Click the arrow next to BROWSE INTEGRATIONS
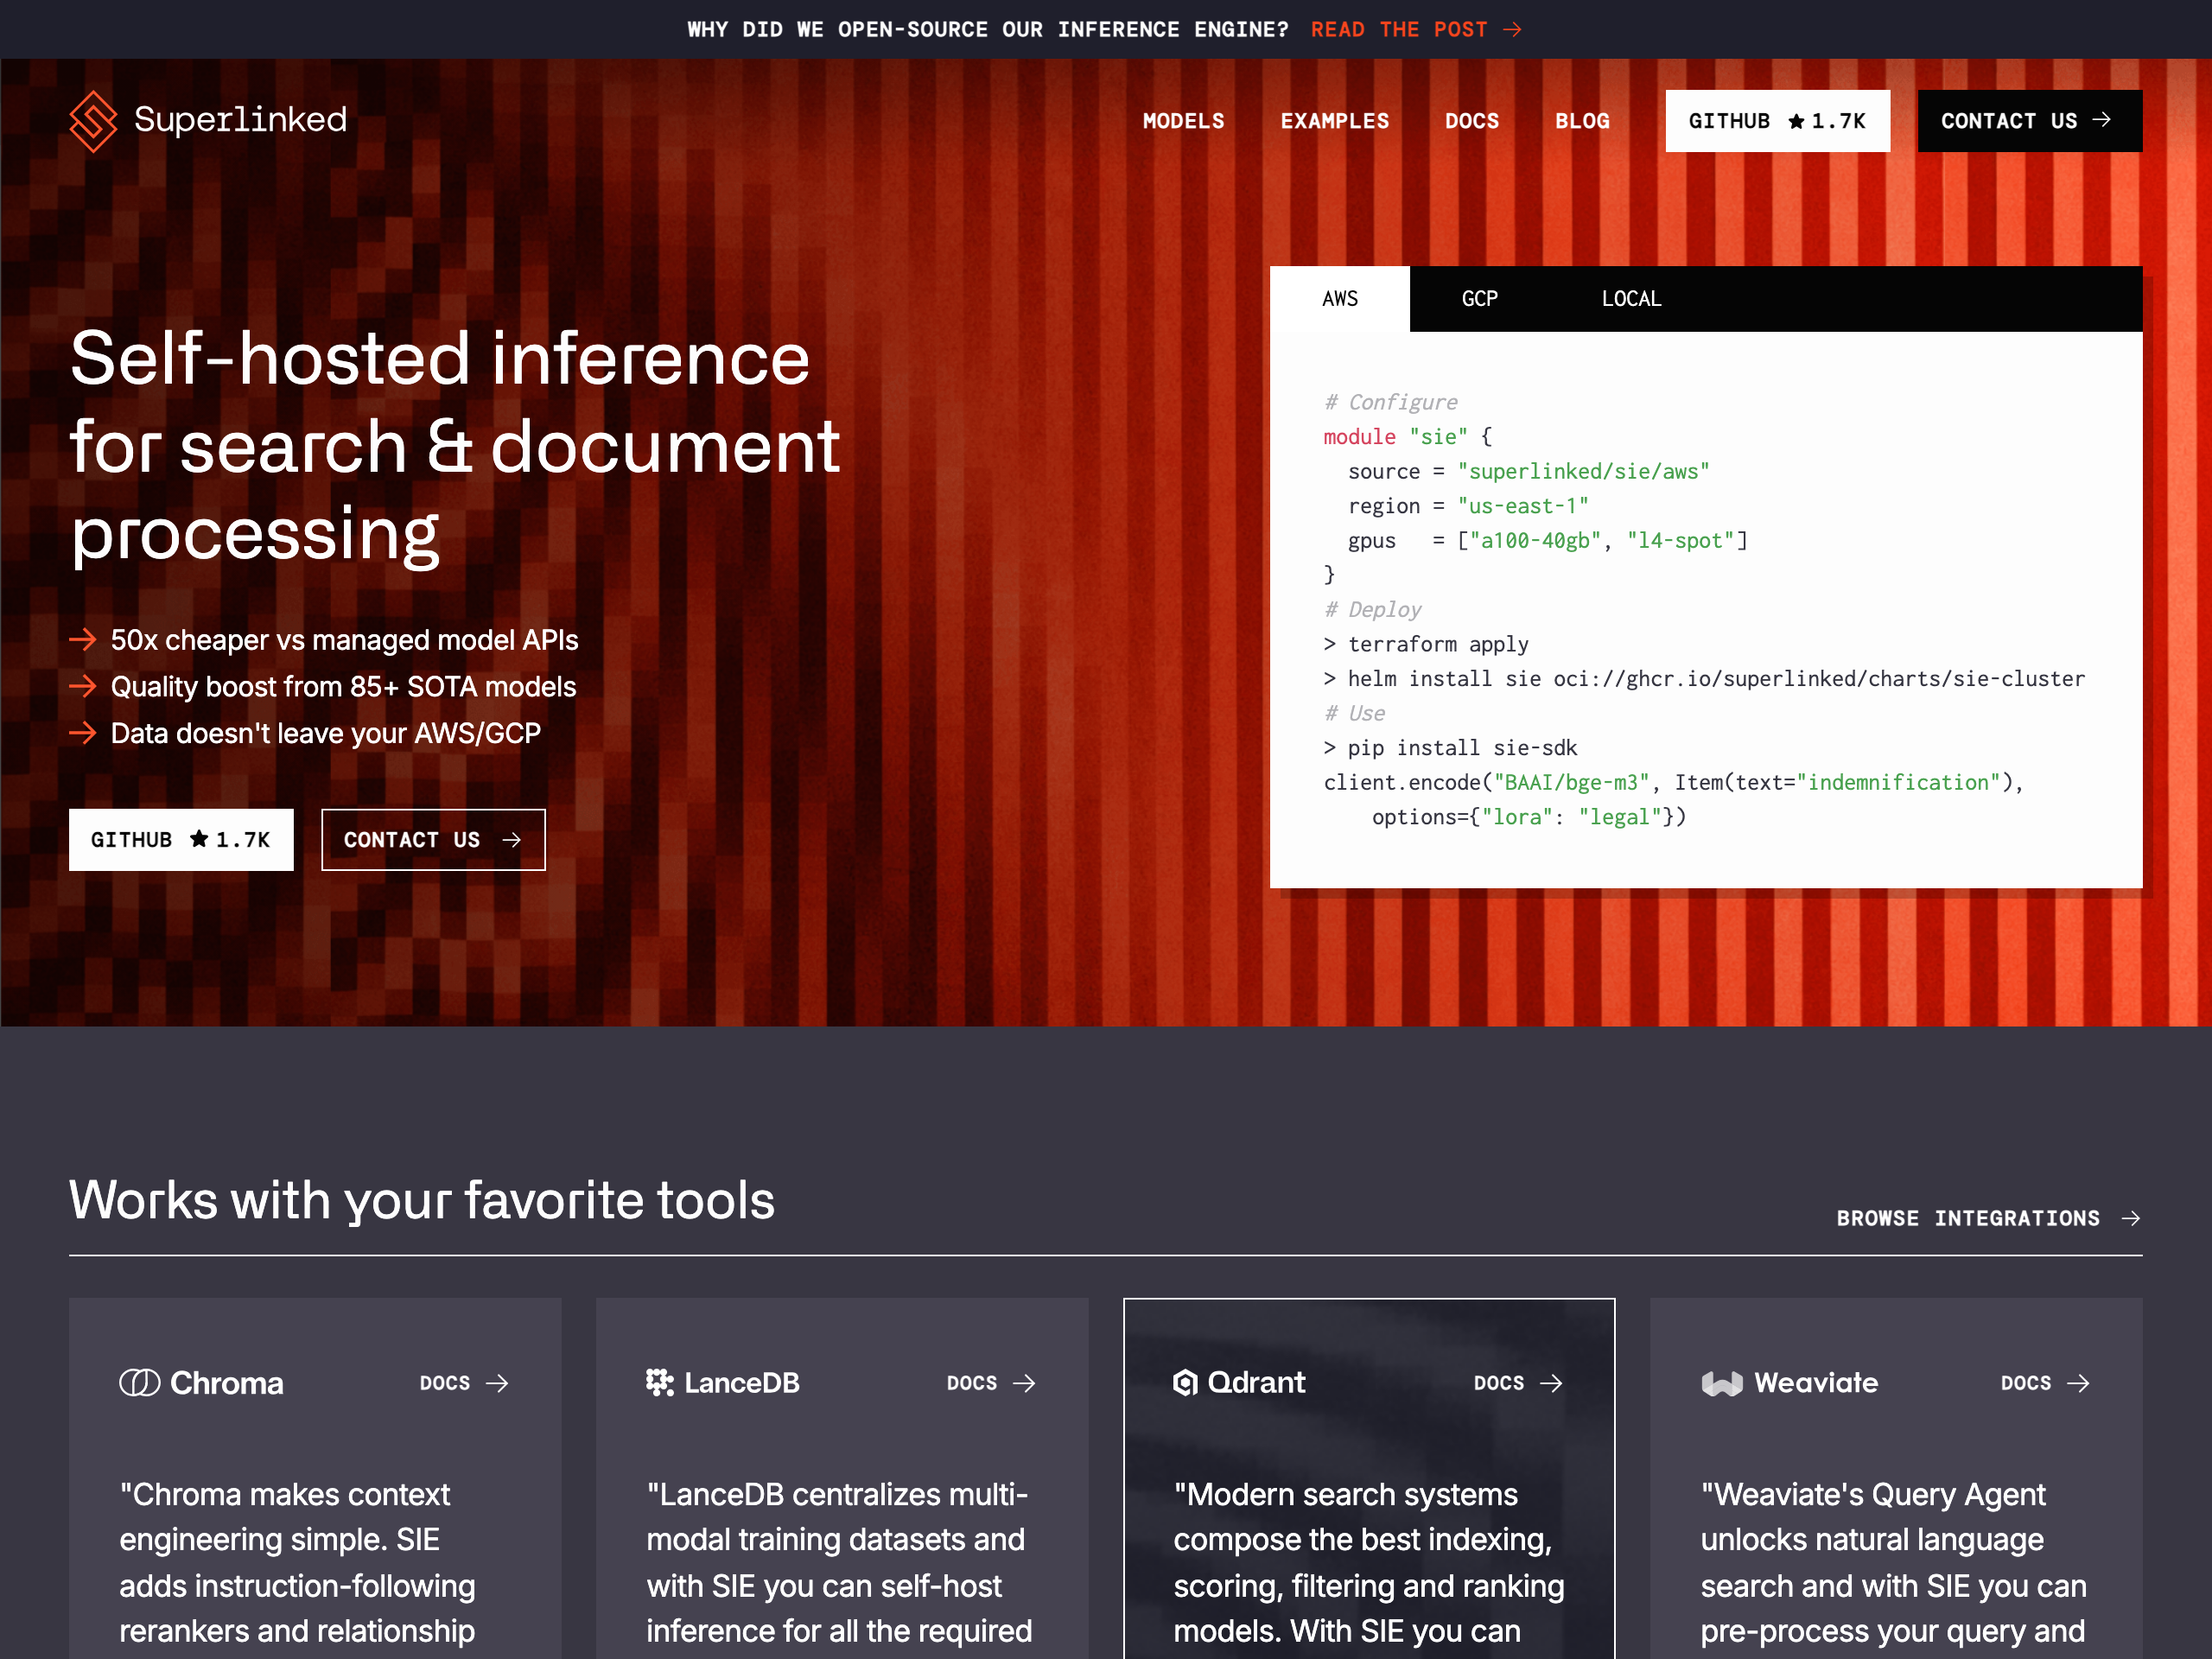This screenshot has height=1659, width=2212. [2130, 1218]
